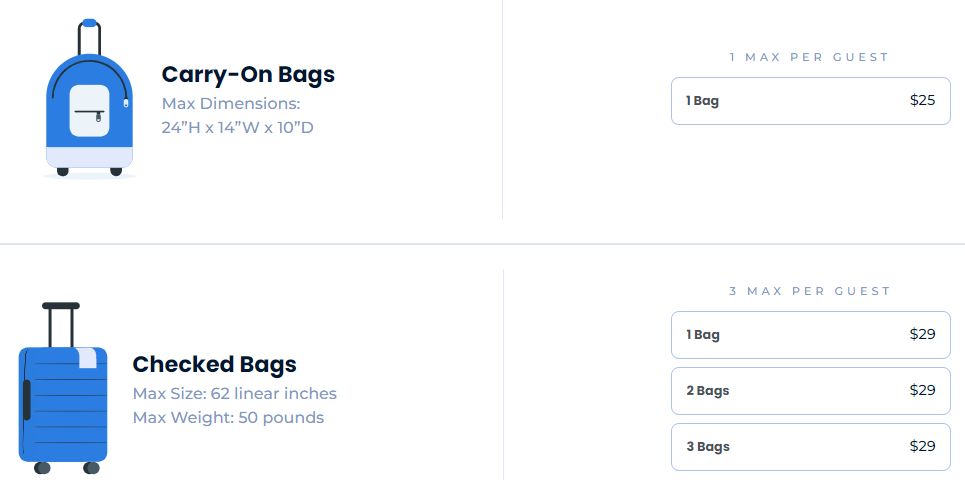
Task: Click the Checked Bags heading
Action: (215, 365)
